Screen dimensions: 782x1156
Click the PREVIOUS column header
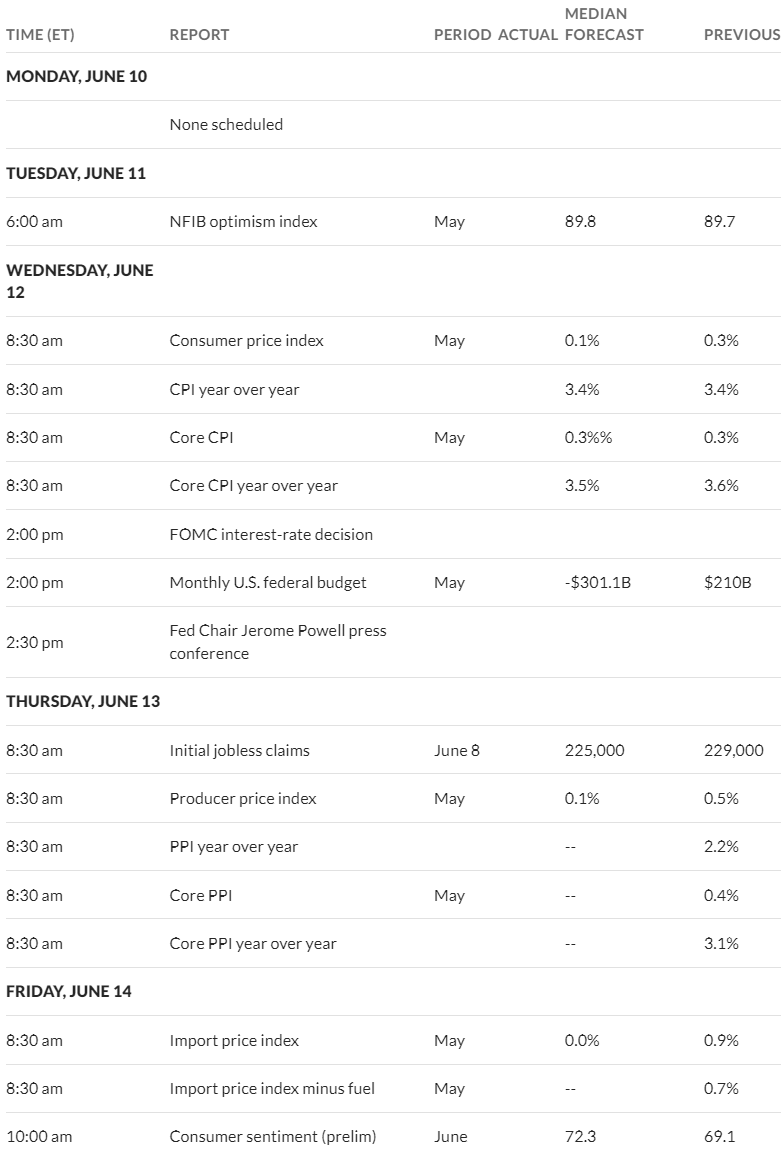point(741,35)
